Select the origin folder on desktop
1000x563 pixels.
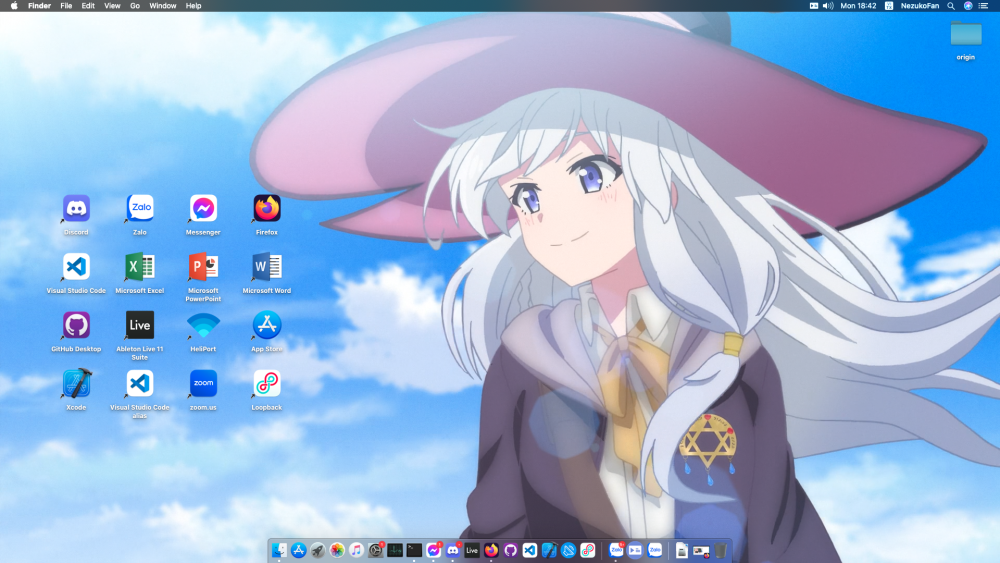(x=966, y=34)
